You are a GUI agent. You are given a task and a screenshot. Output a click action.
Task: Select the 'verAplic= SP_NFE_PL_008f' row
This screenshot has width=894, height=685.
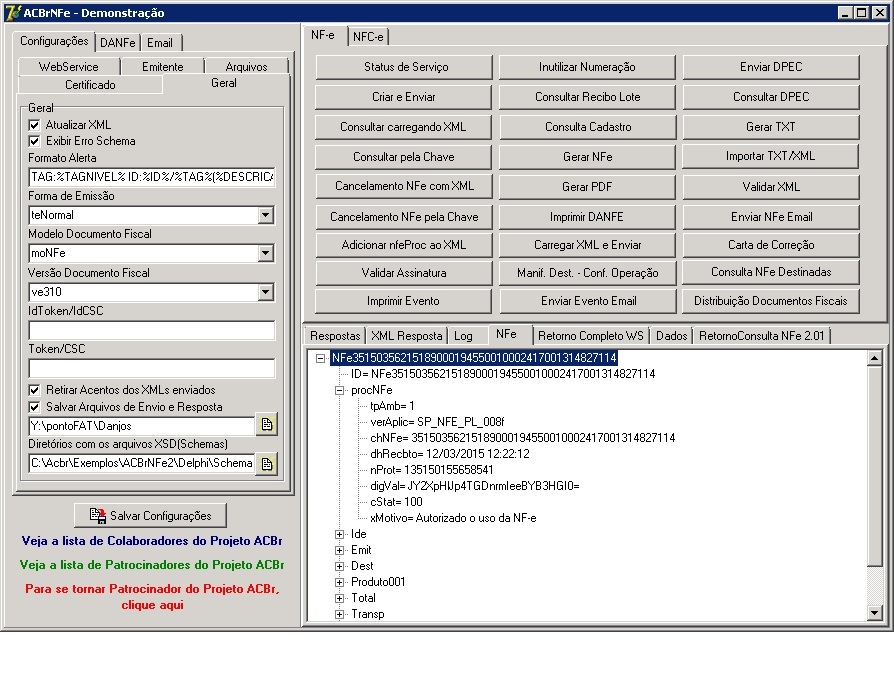coord(437,423)
